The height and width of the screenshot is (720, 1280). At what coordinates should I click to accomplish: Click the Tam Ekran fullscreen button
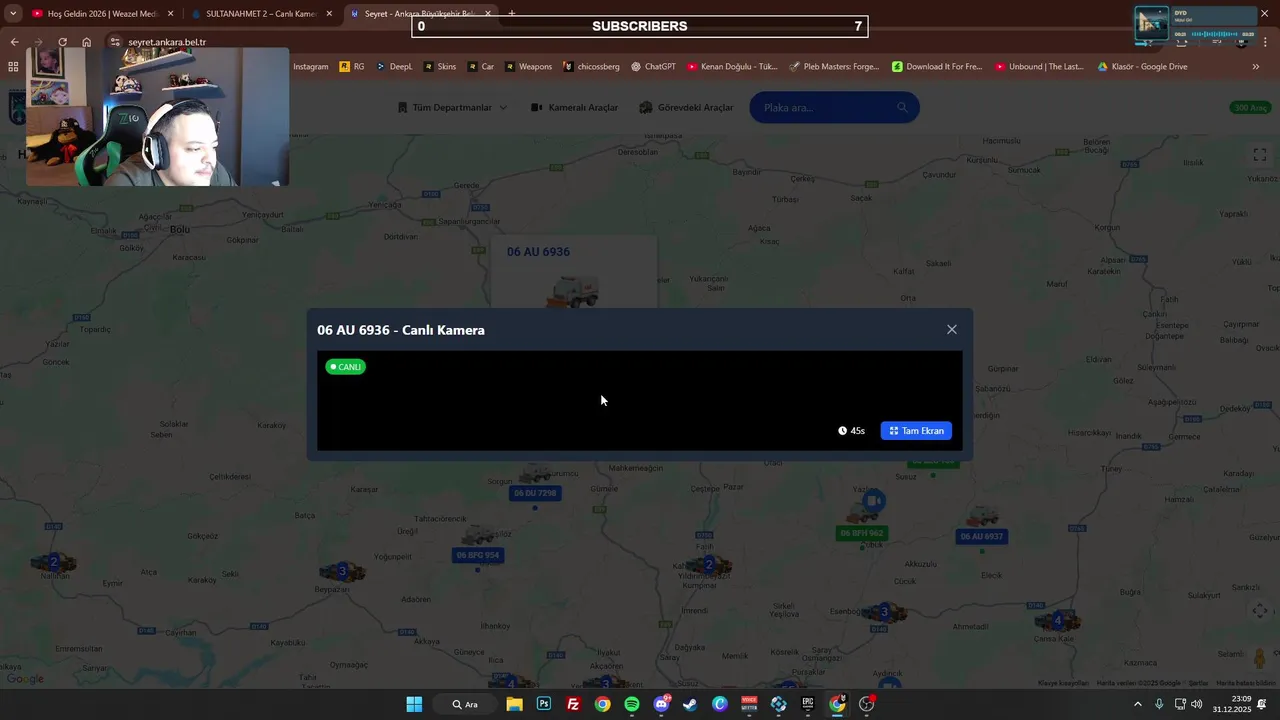[x=916, y=431]
